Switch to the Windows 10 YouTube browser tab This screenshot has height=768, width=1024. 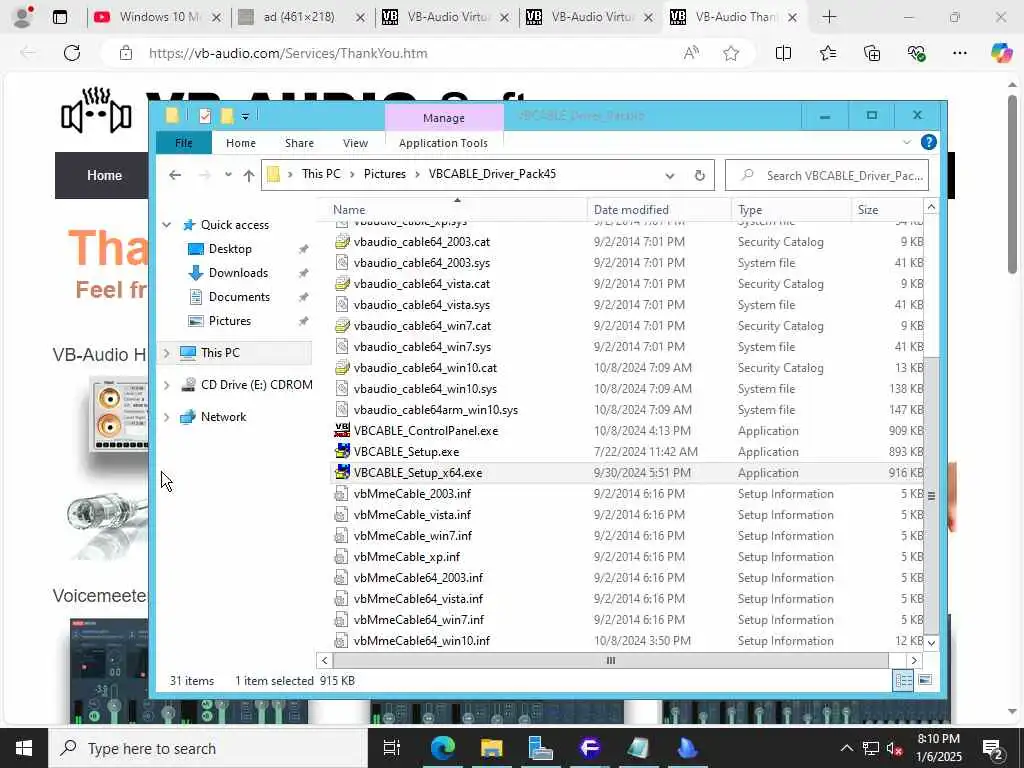coord(159,17)
